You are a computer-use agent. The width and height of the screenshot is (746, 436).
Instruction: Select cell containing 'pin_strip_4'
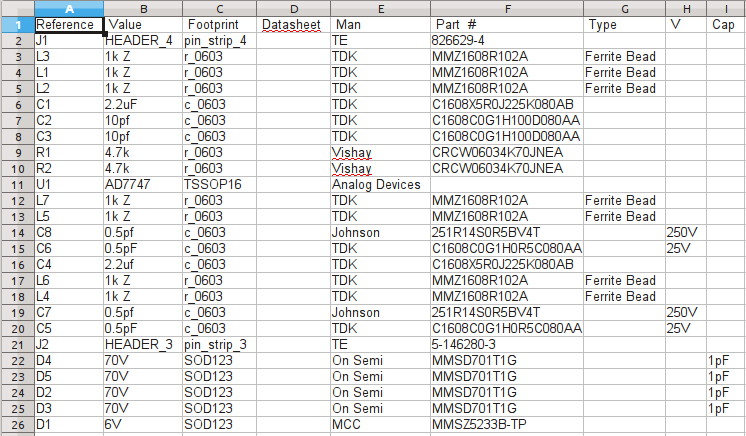pyautogui.click(x=219, y=41)
